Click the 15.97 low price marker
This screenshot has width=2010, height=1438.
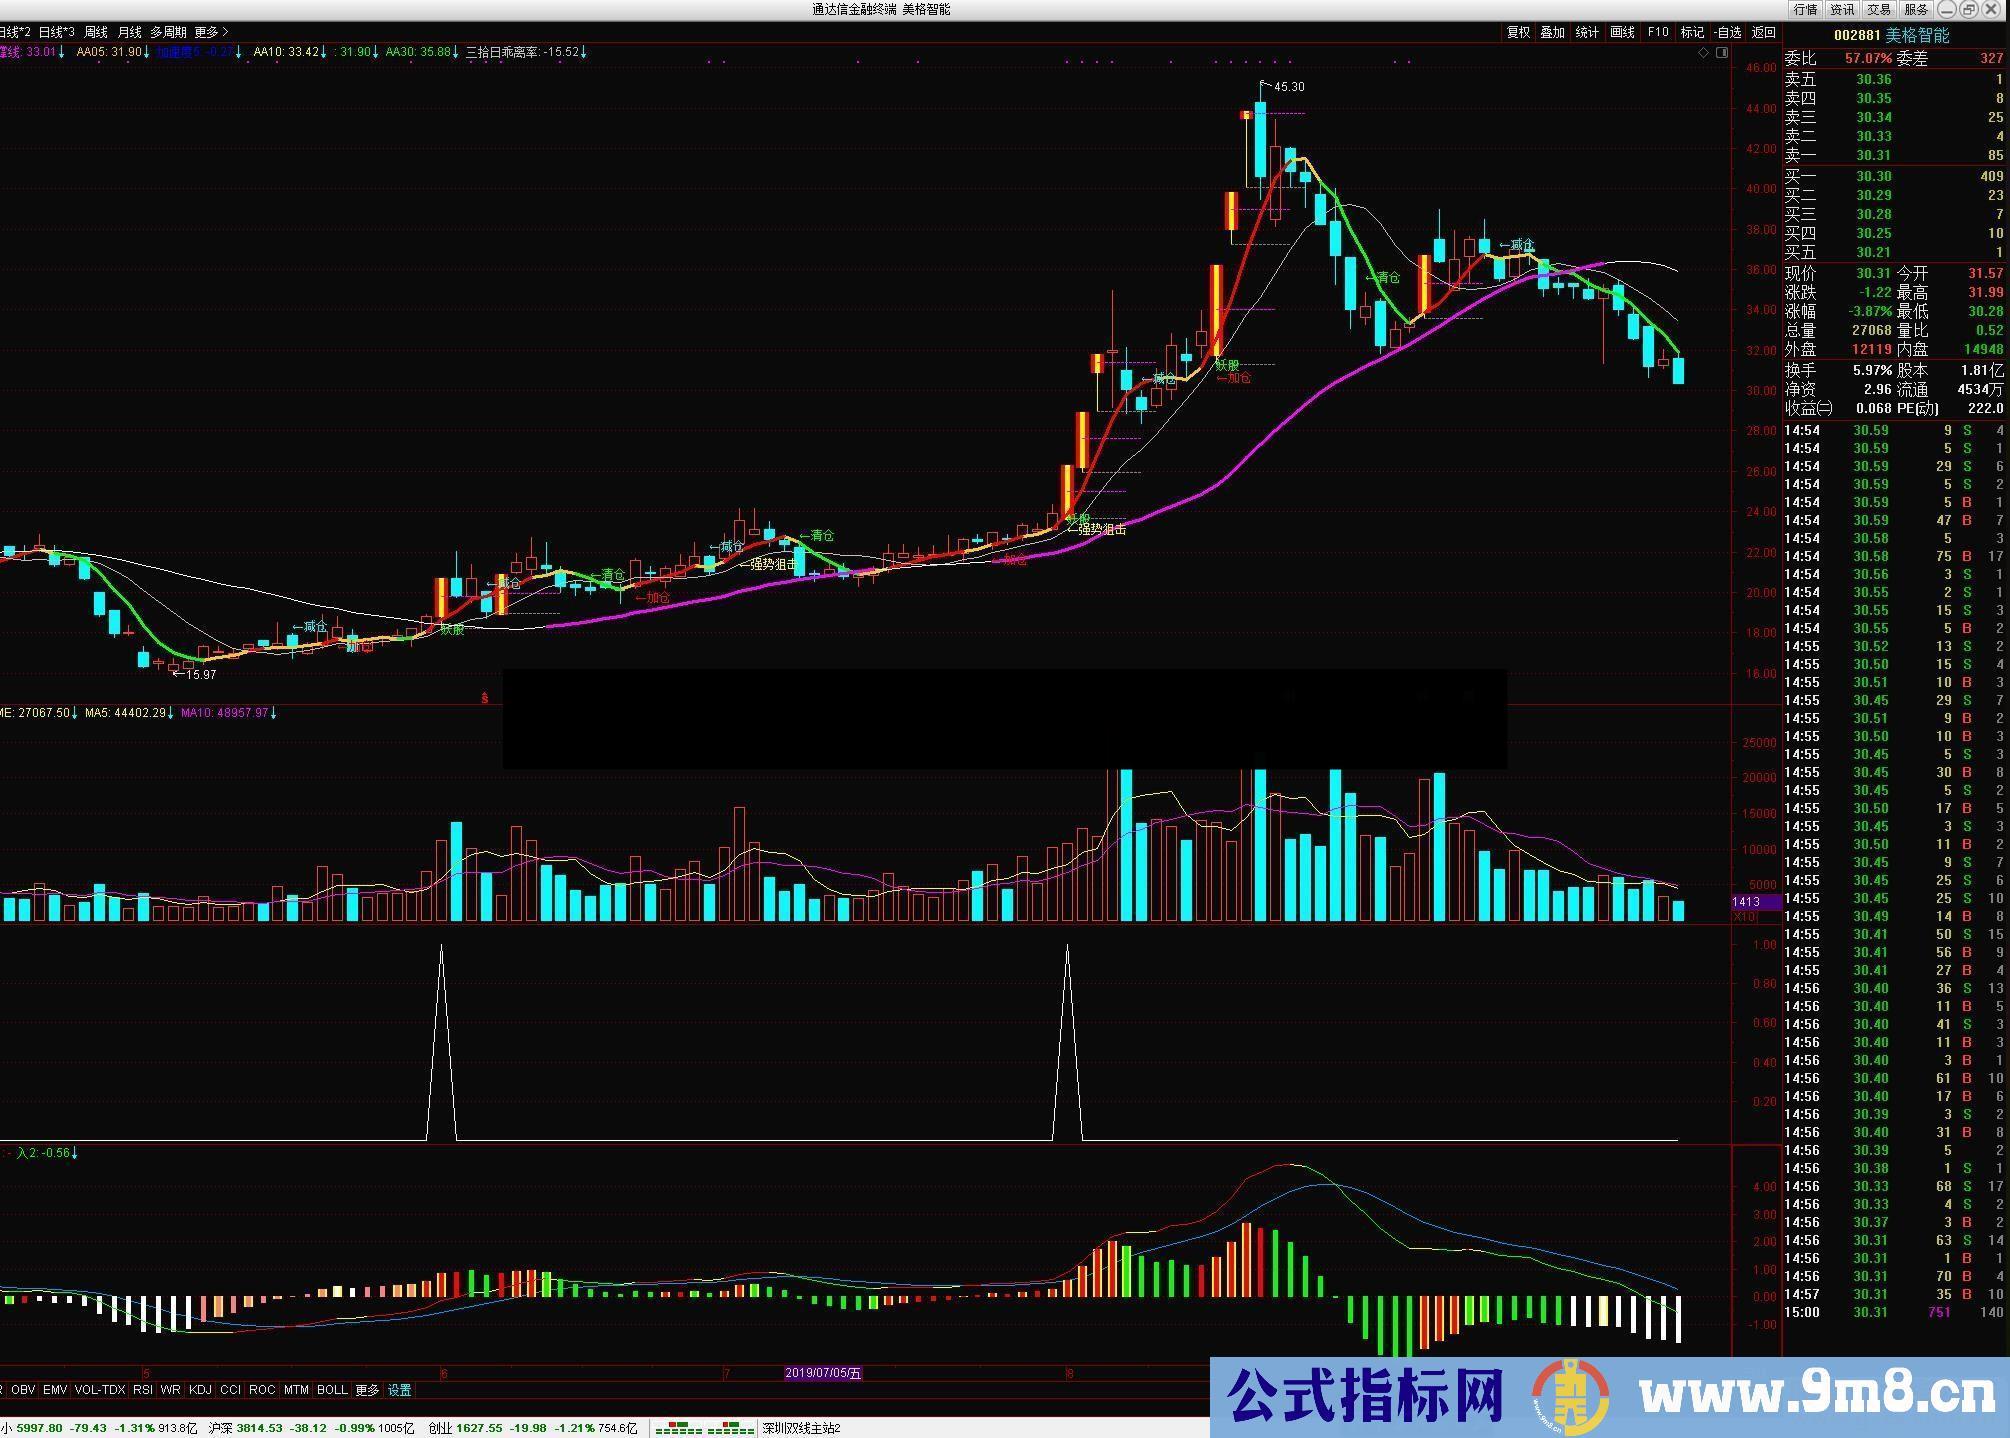200,675
